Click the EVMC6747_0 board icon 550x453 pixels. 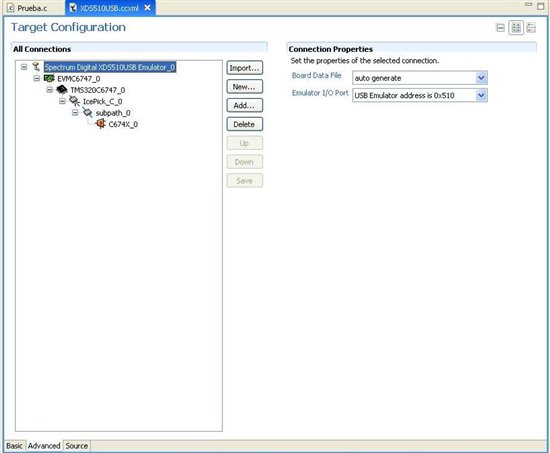click(49, 78)
